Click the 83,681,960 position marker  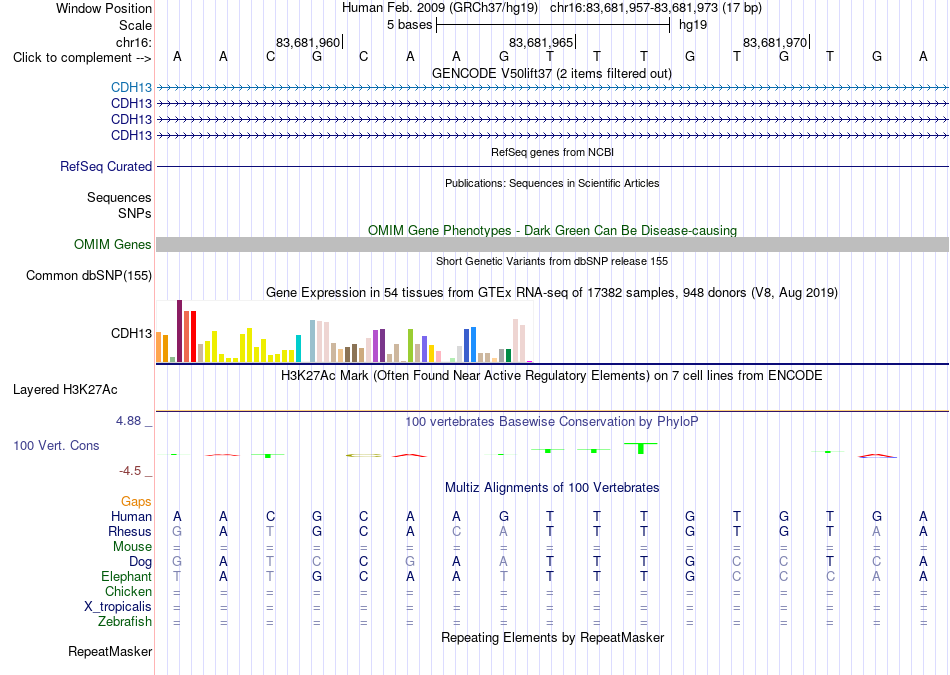(x=308, y=42)
